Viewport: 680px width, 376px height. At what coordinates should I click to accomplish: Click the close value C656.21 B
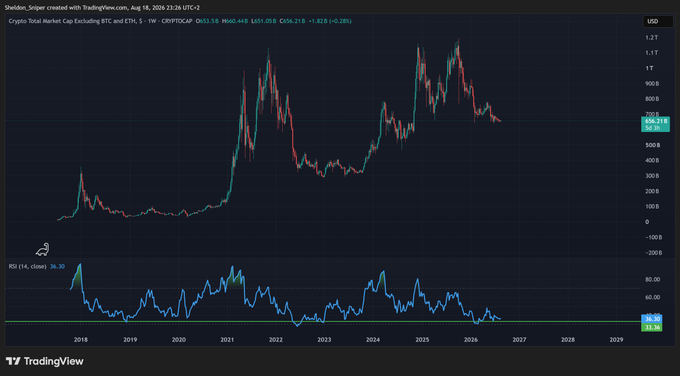click(292, 21)
